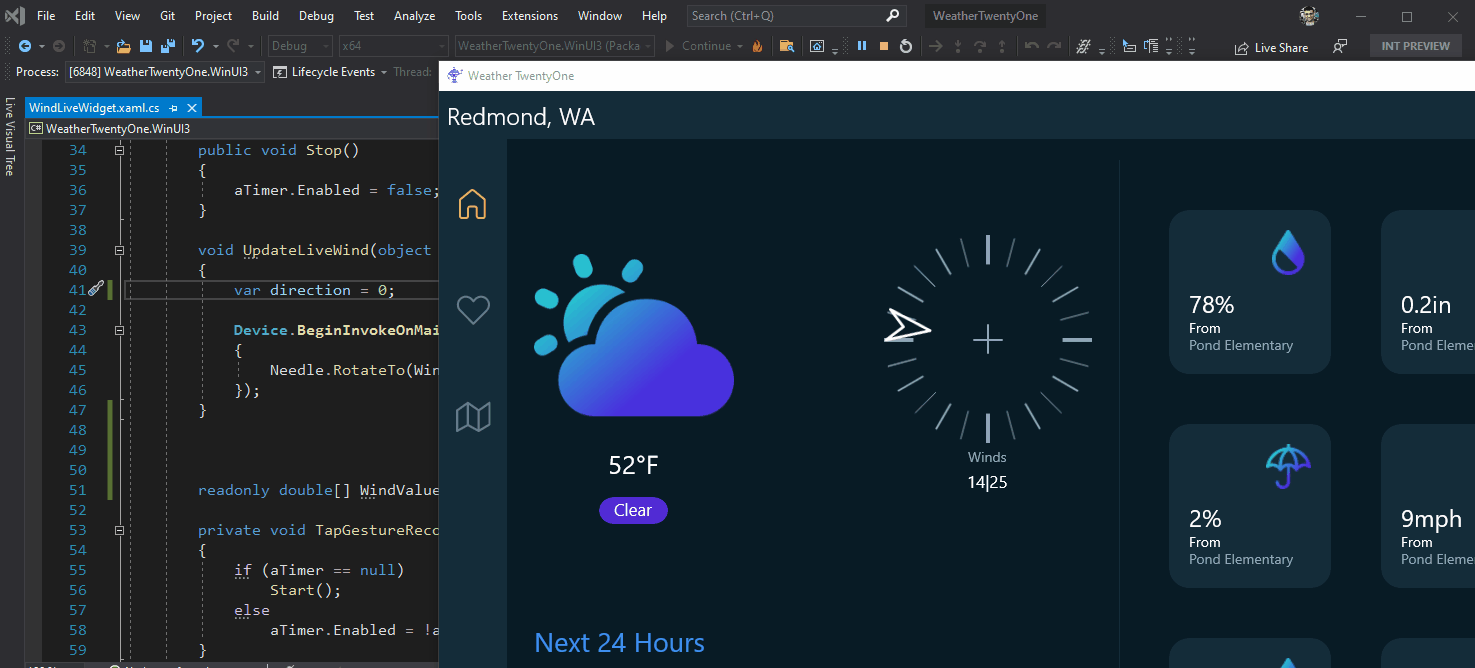Image resolution: width=1475 pixels, height=668 pixels.
Task: Click the Save file icon
Action: 146,46
